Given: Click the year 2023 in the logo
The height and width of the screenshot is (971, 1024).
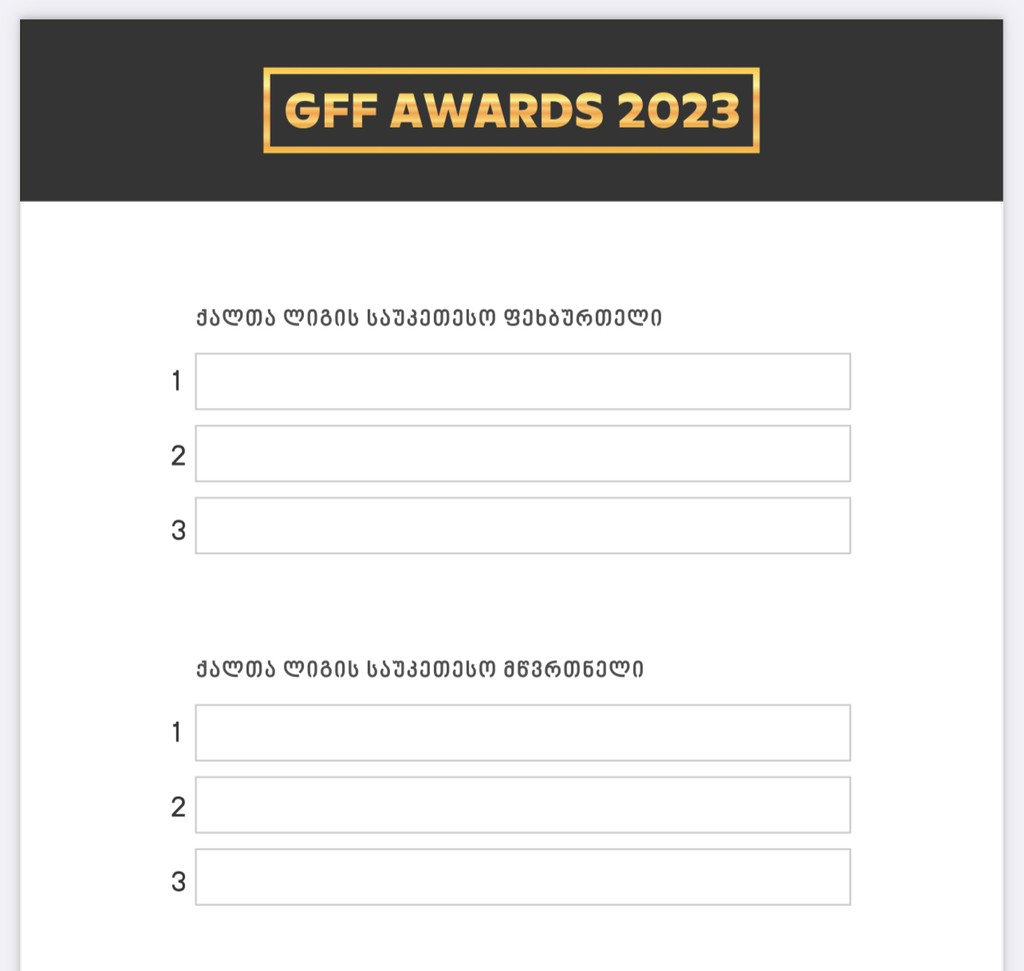Looking at the screenshot, I should (678, 111).
